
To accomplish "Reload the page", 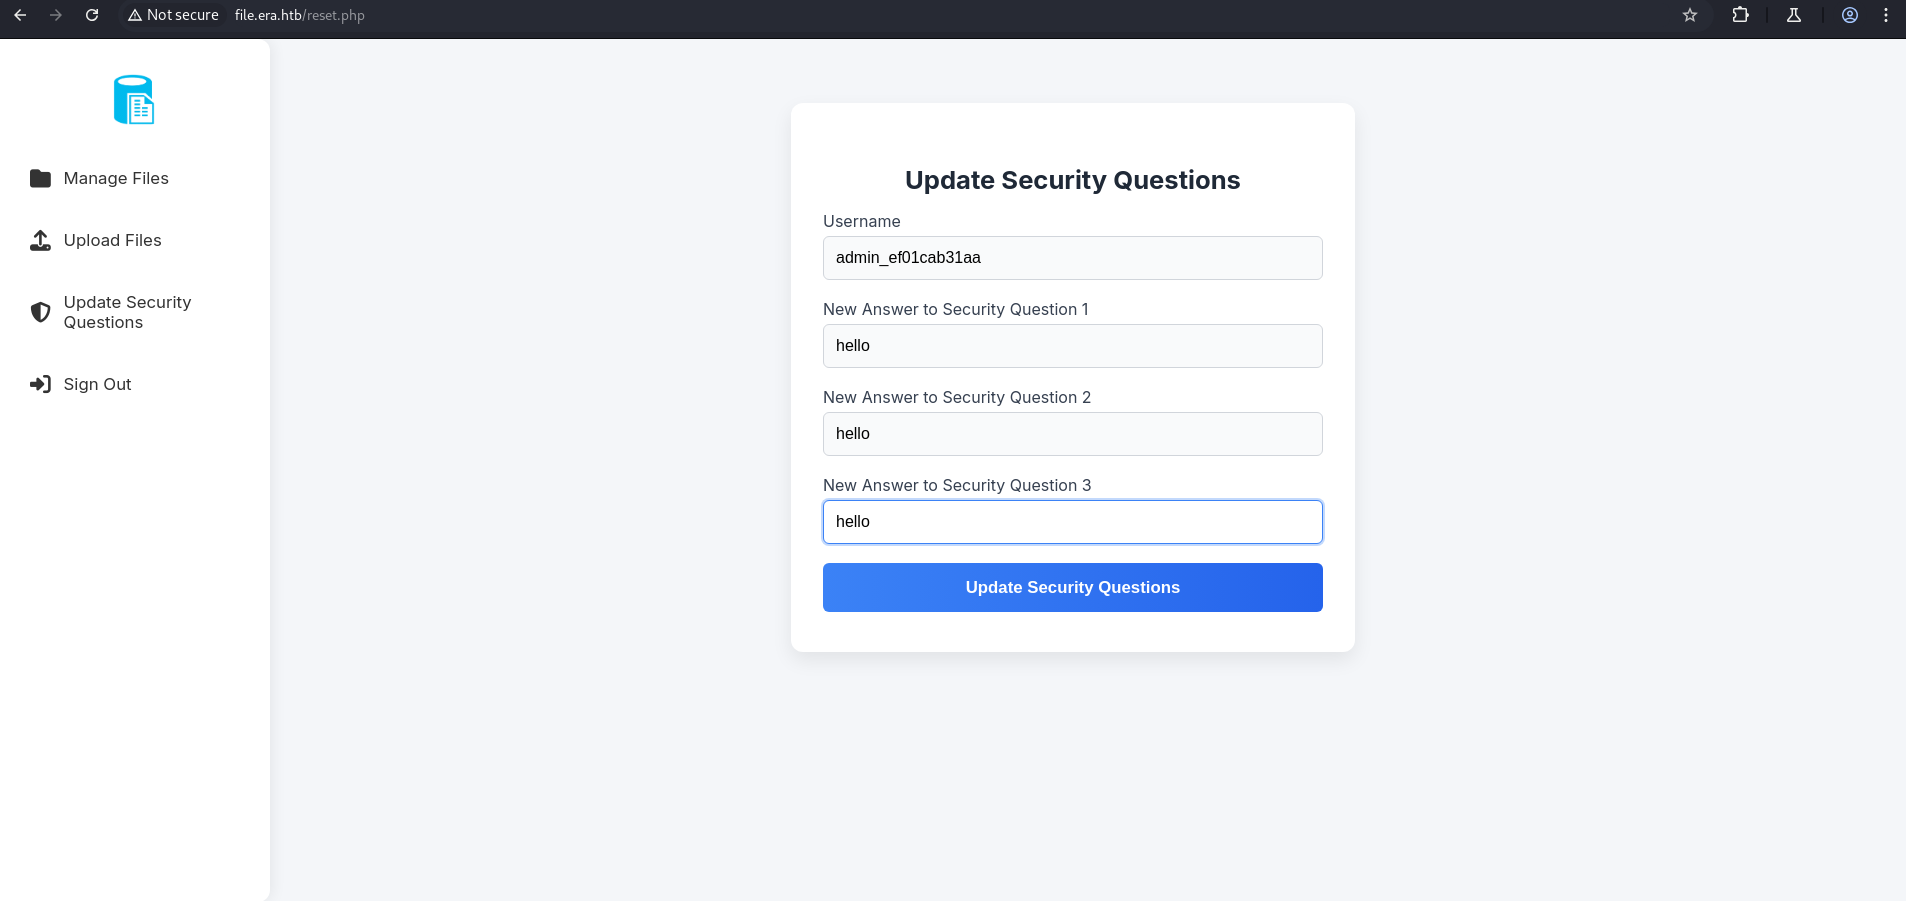I will pos(92,15).
